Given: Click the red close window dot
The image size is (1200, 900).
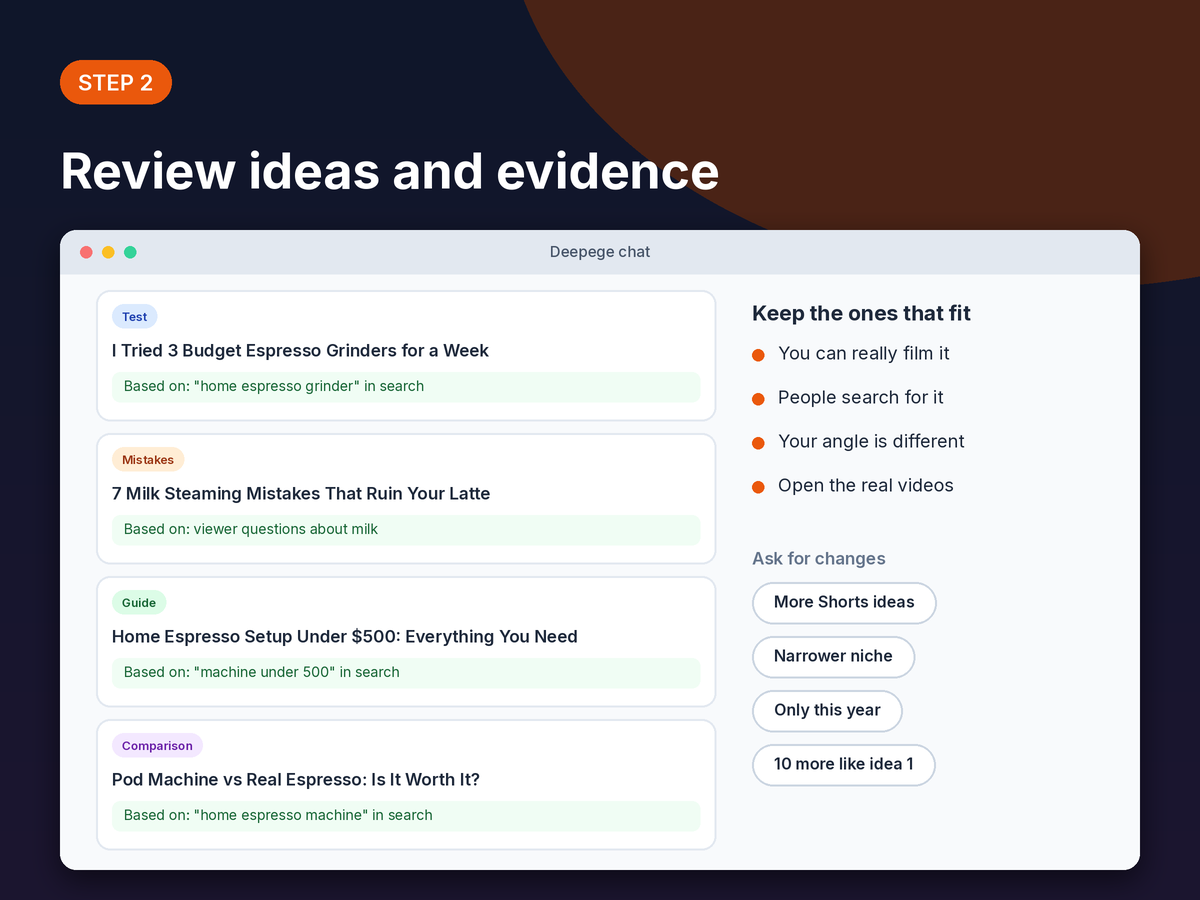Looking at the screenshot, I should tap(86, 252).
